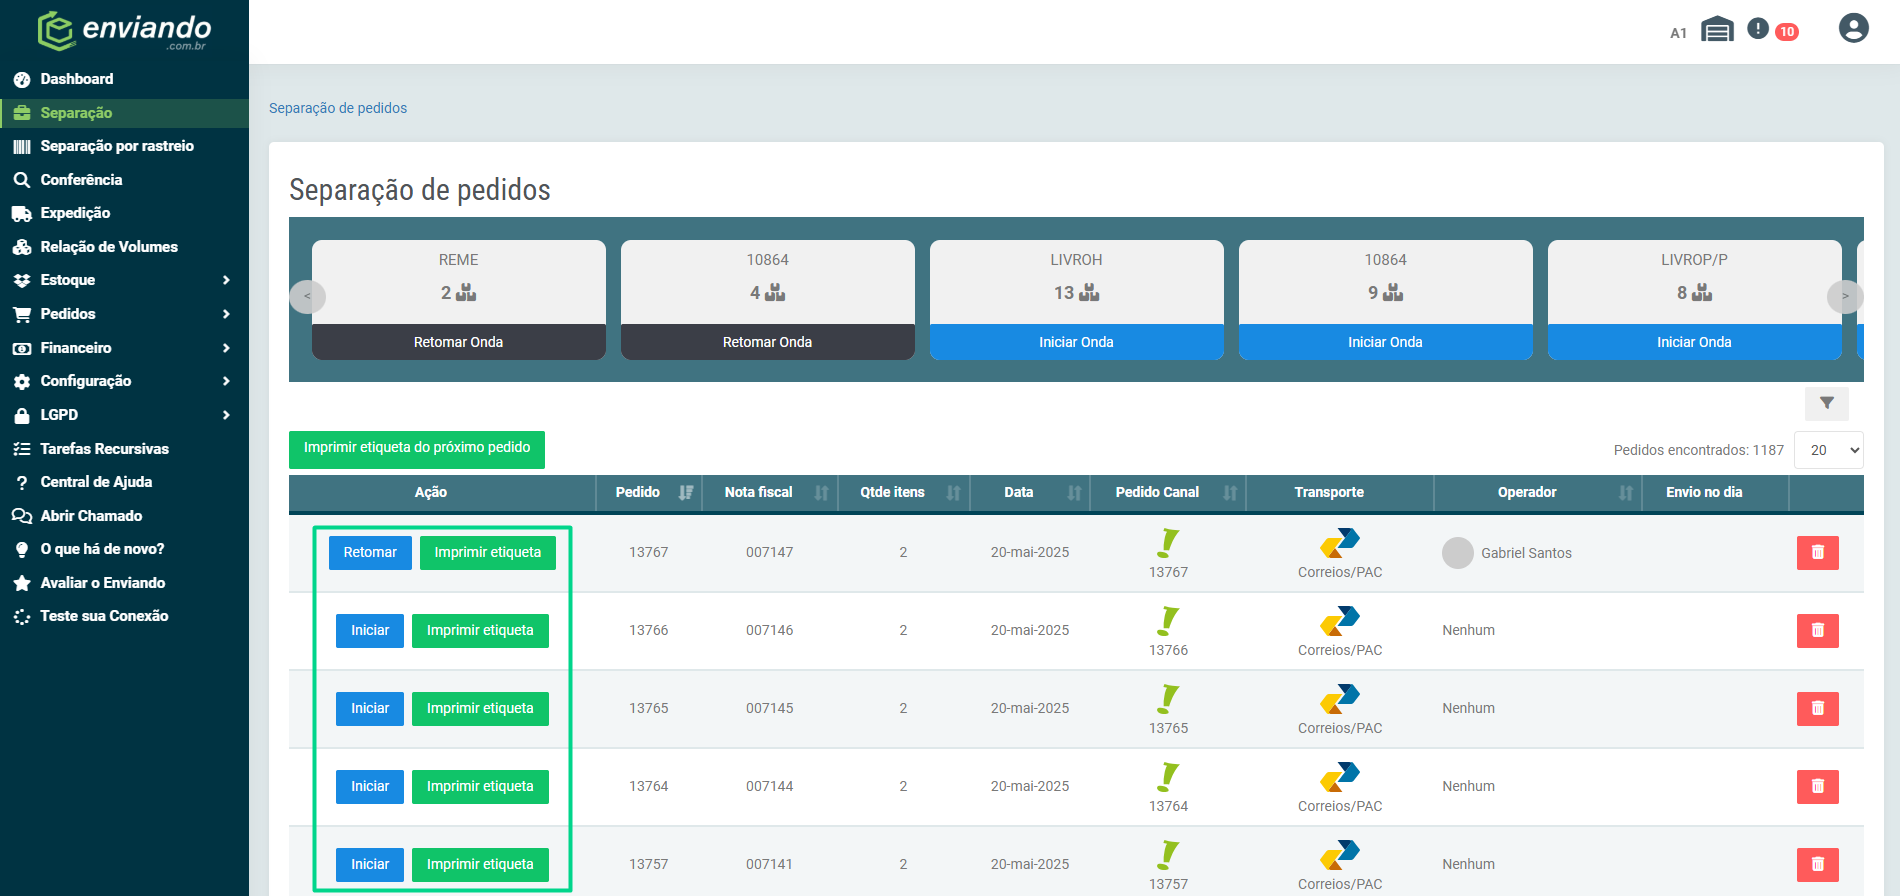Click the nota fiscal 007147 cell
Viewport: 1900px width, 896px height.
(x=769, y=552)
